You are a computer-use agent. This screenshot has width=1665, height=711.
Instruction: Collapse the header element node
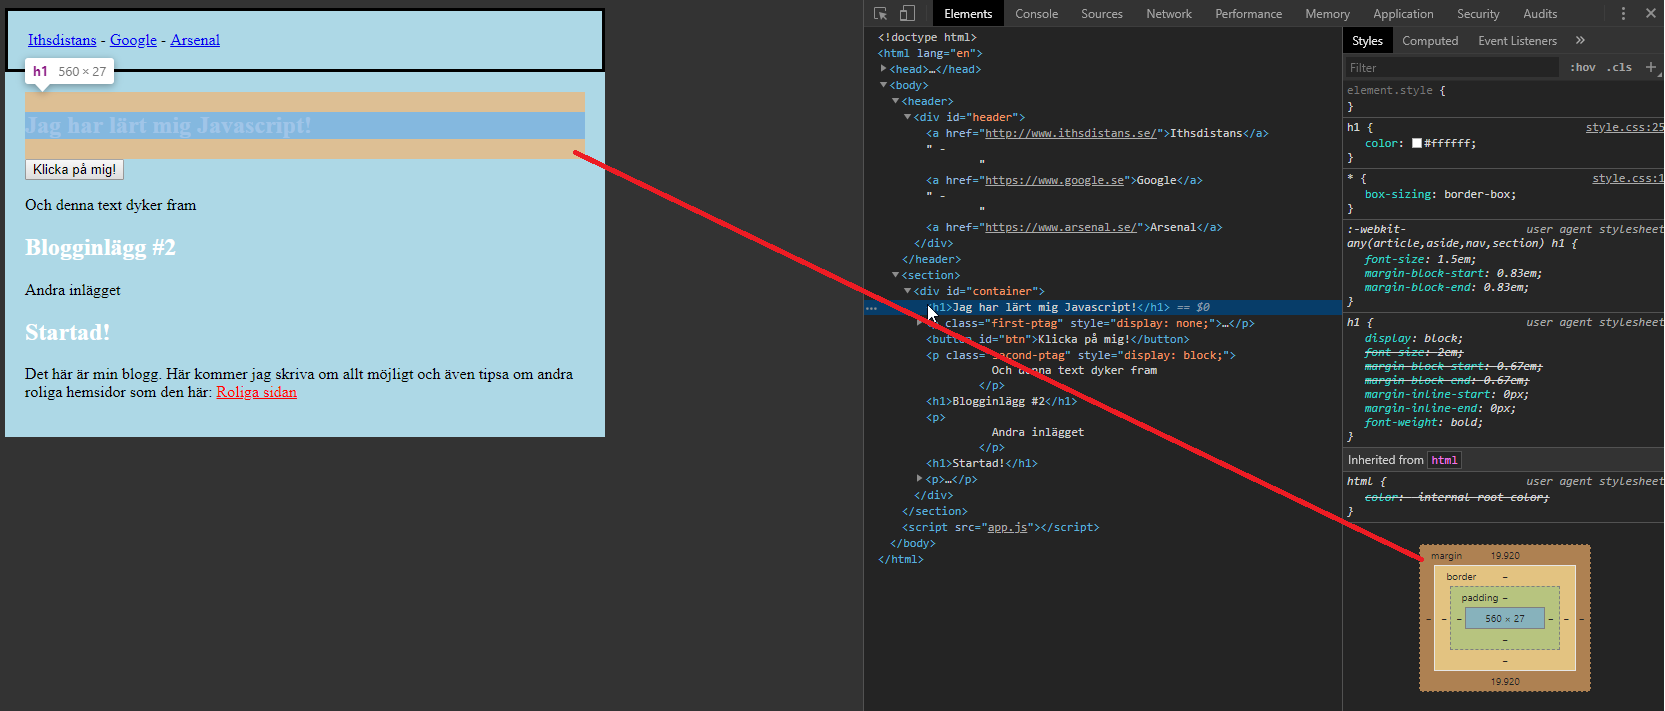[x=896, y=101]
